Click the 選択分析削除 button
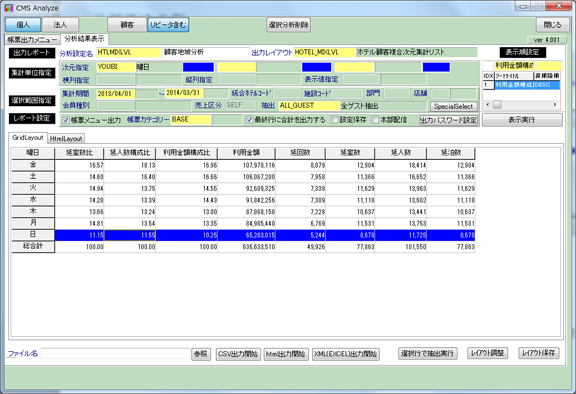Screen dimensions: 576x394 point(288,25)
